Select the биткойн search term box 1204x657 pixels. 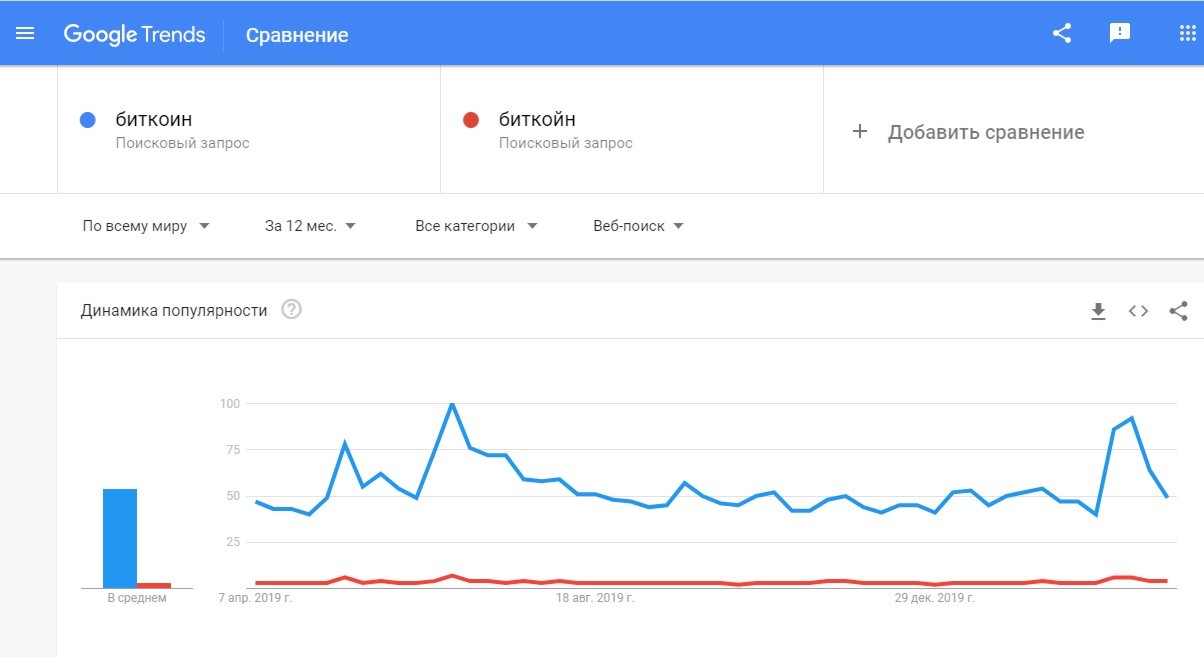click(x=632, y=130)
